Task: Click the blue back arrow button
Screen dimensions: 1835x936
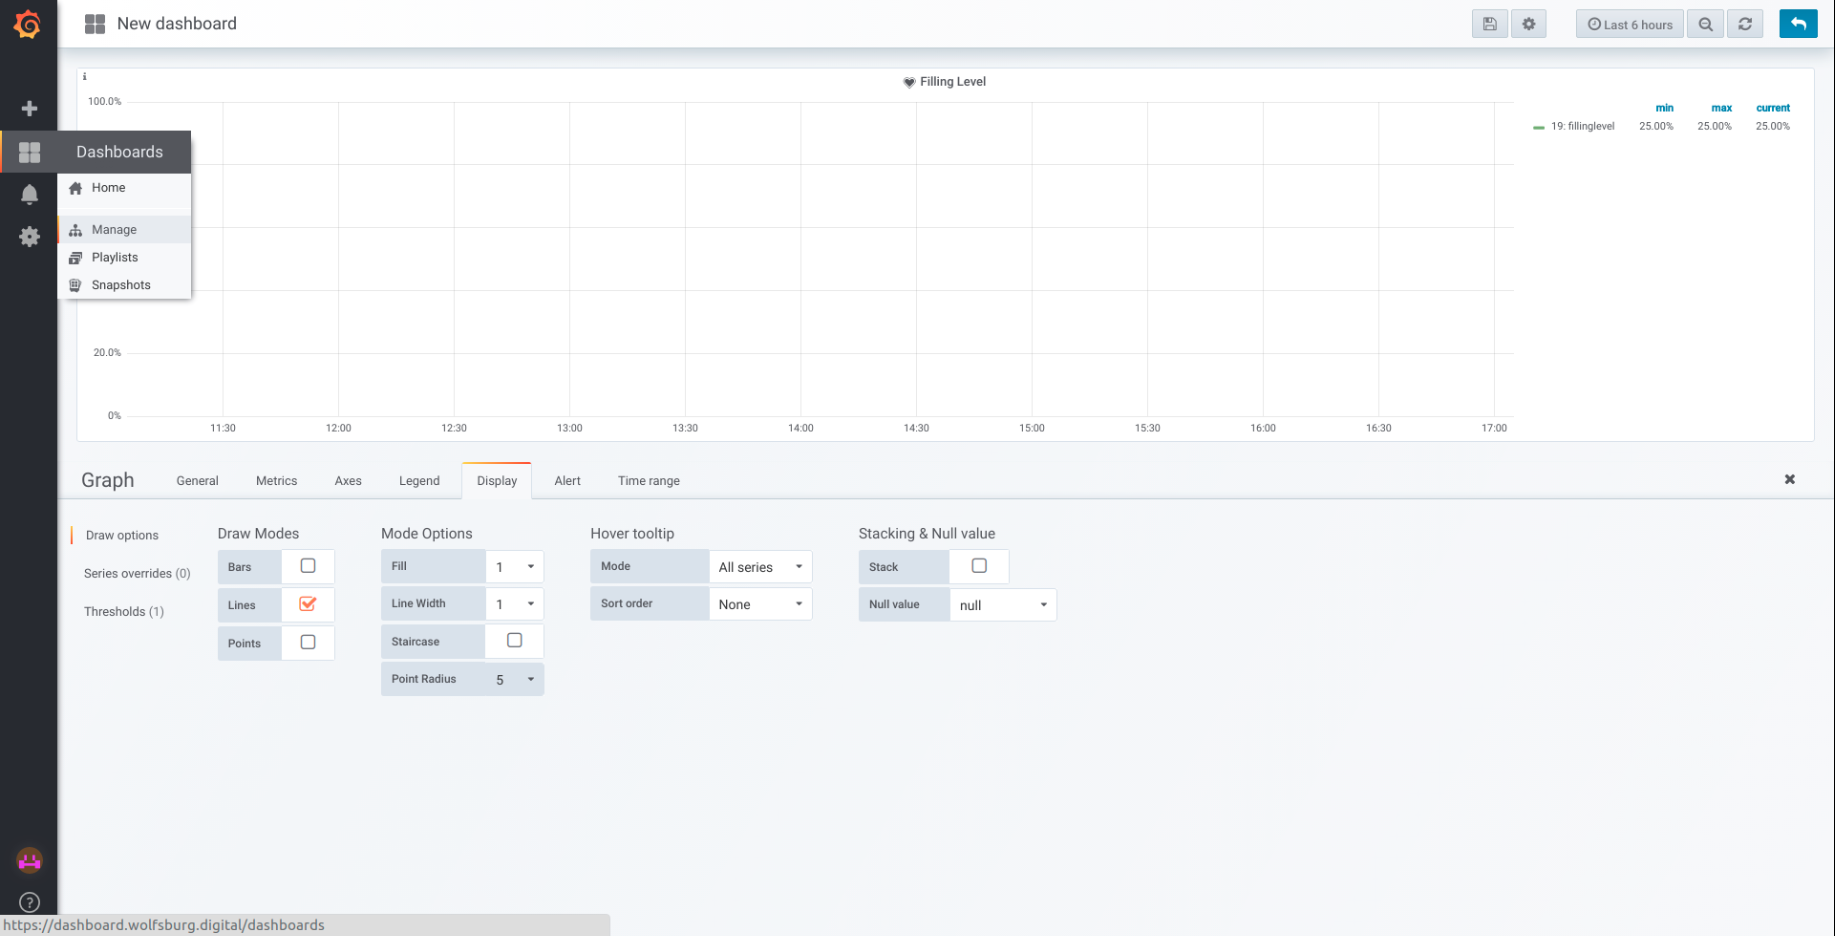Action: (1797, 24)
